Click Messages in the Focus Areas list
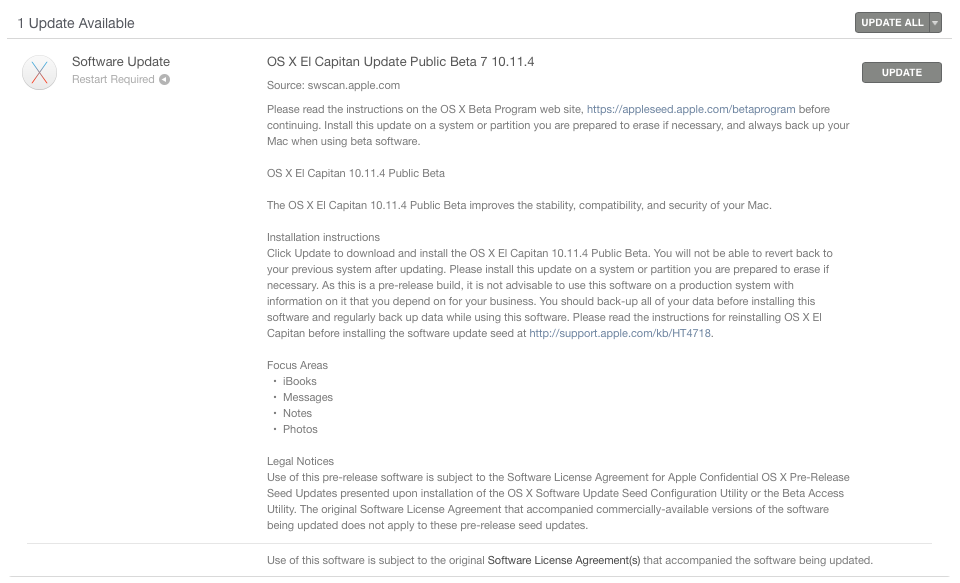This screenshot has height=583, width=960. click(x=307, y=397)
